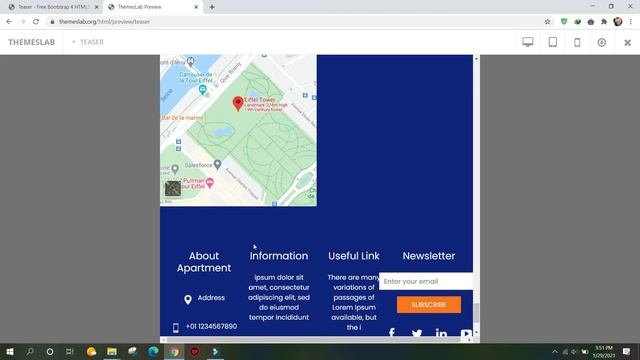Image resolution: width=640 pixels, height=360 pixels.
Task: Click the preview vertical scrollbar thumb
Action: coord(476,313)
